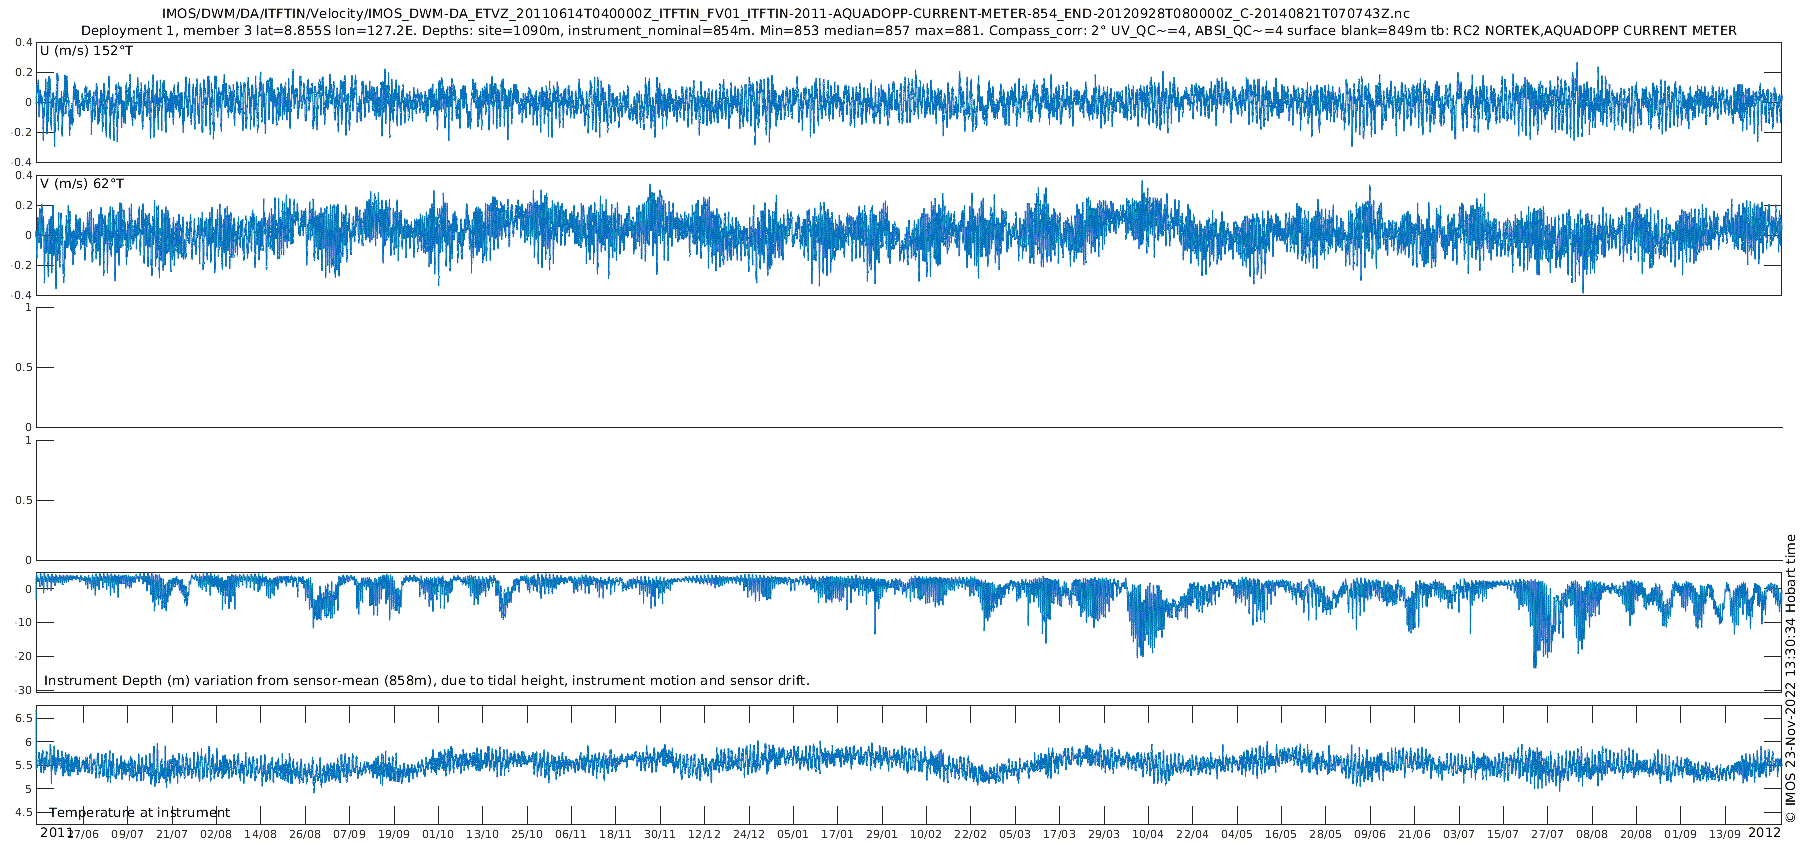Viewport: 1800px width, 850px height.
Task: Click the 09/06 date tick label
Action: [1370, 834]
